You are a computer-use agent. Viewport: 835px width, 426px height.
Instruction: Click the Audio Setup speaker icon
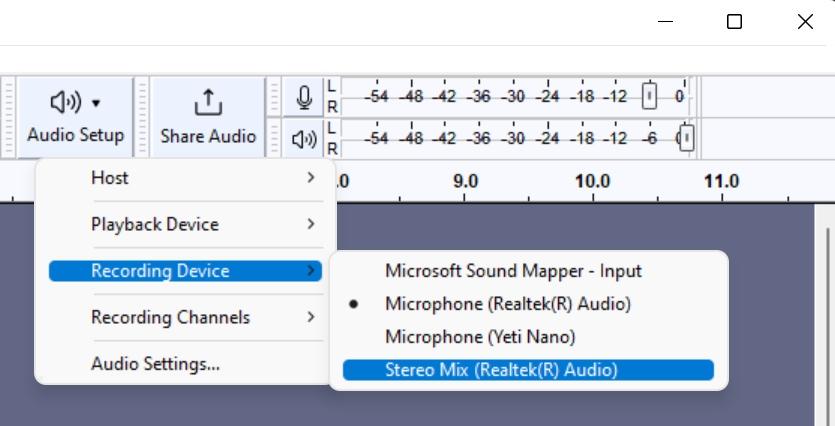(66, 102)
